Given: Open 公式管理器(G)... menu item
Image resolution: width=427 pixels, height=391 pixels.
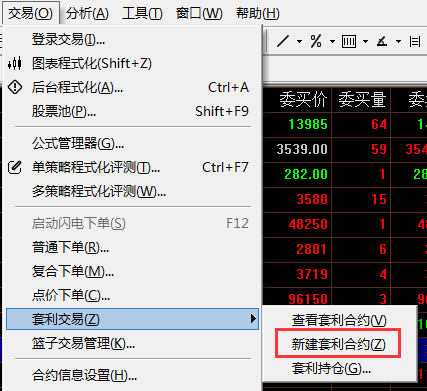Looking at the screenshot, I should (132, 144).
